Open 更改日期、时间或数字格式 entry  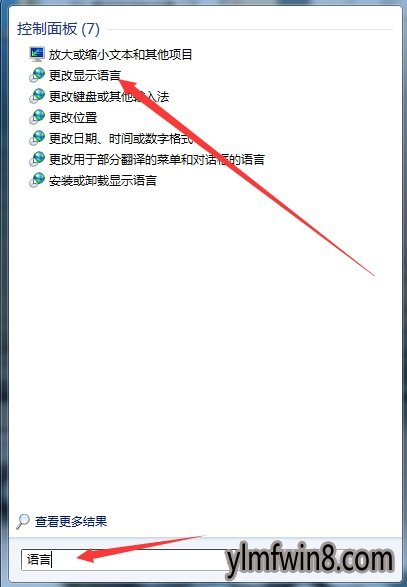(121, 138)
